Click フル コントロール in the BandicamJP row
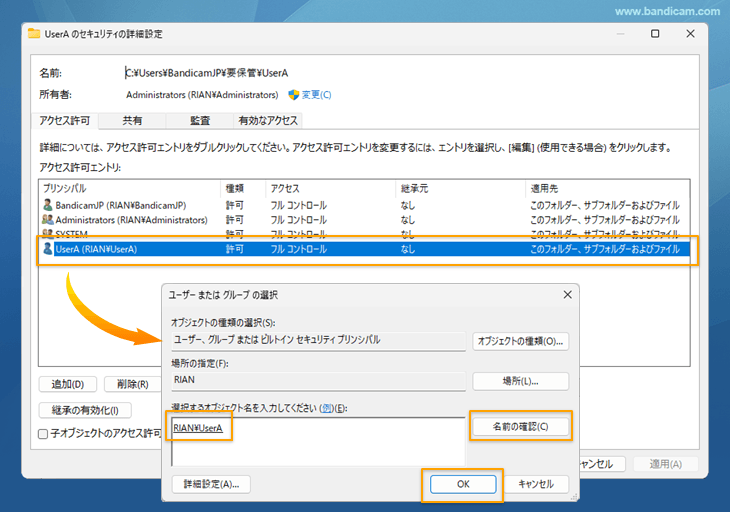 click(x=299, y=205)
